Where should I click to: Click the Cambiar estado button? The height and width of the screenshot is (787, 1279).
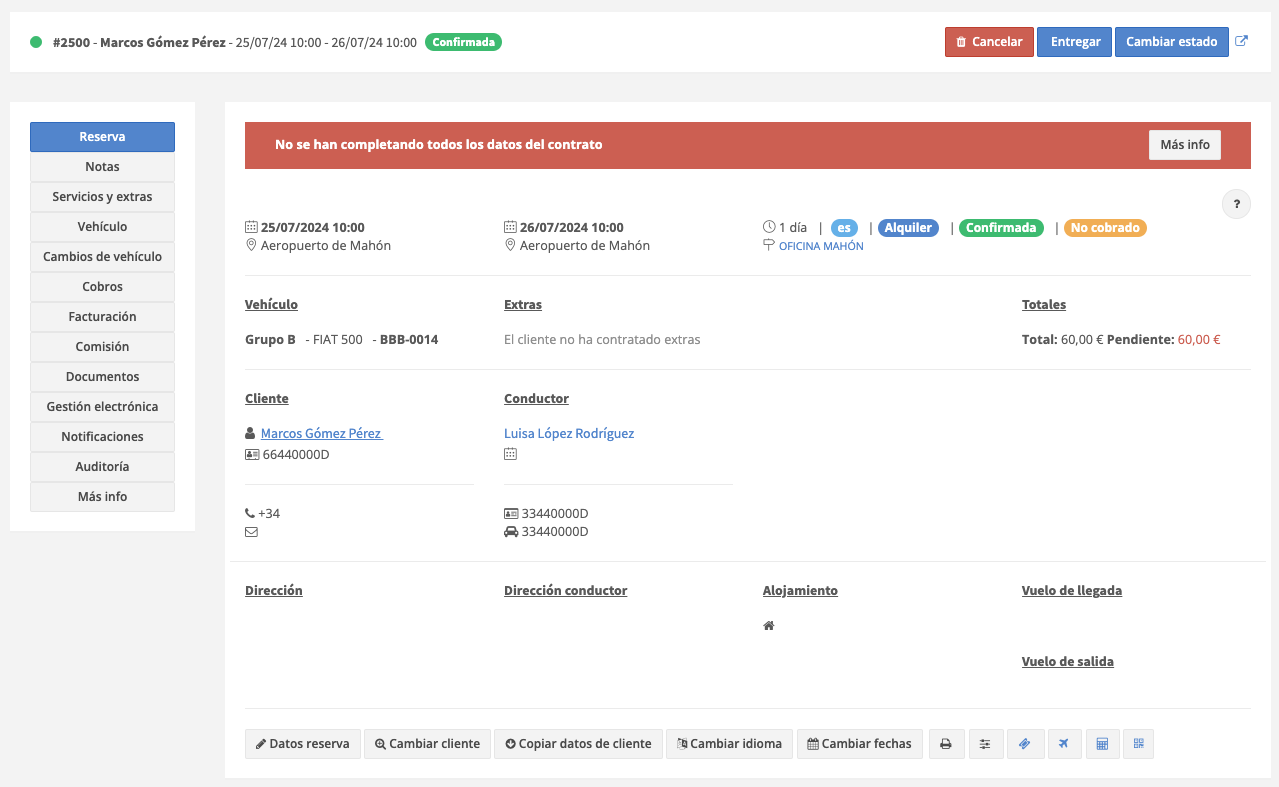1171,42
